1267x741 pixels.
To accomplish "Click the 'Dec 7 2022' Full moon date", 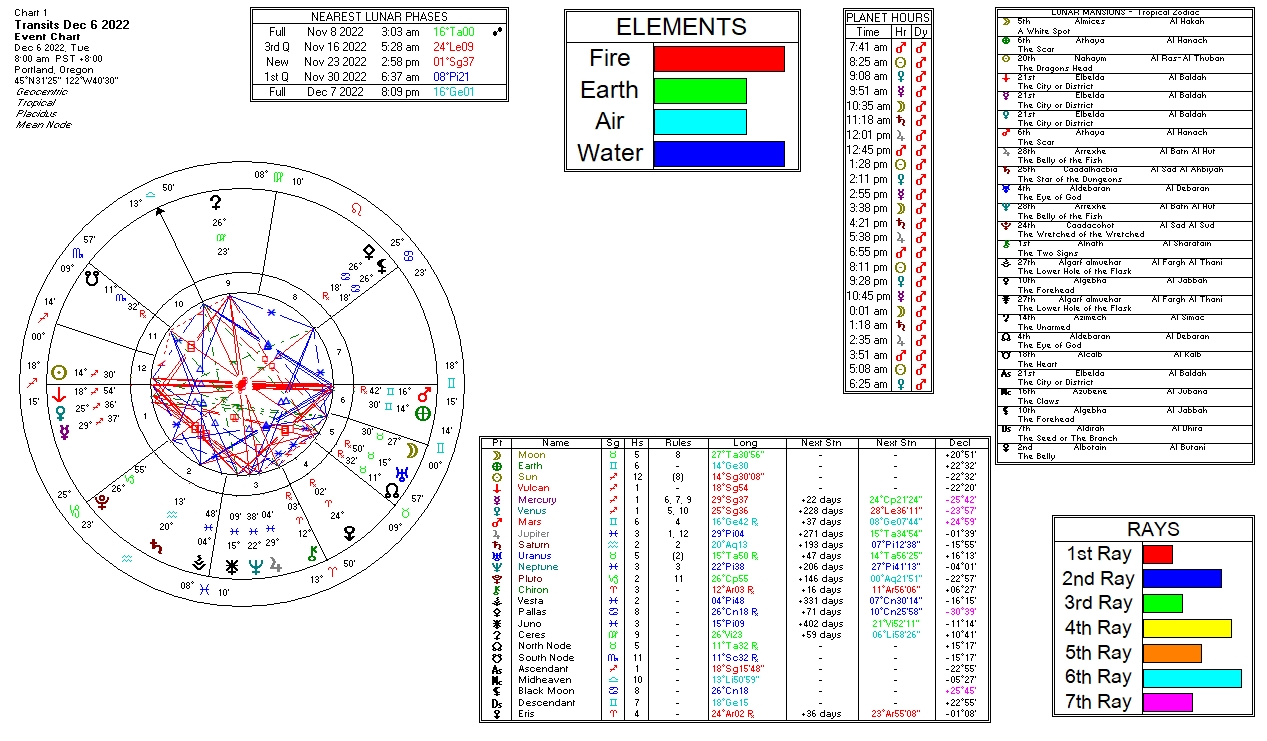I will pos(334,92).
